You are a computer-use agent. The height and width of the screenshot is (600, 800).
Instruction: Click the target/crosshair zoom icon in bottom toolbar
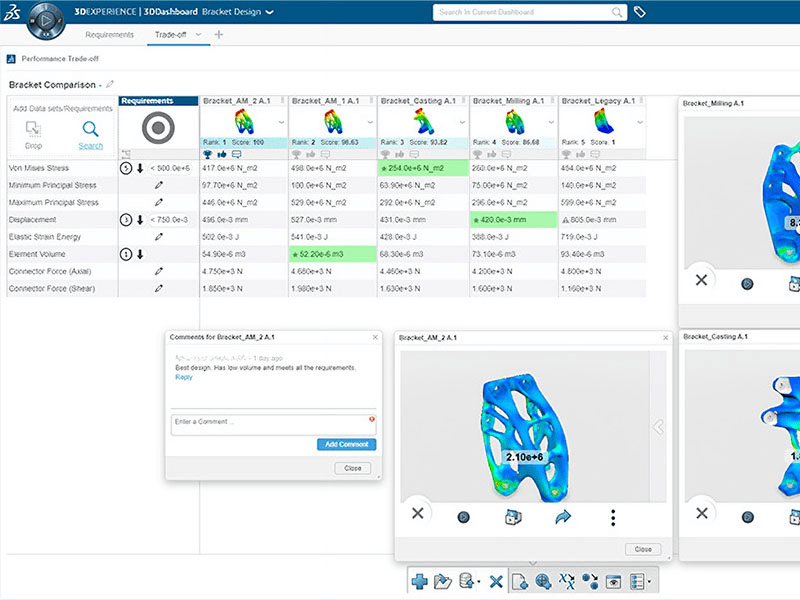542,581
